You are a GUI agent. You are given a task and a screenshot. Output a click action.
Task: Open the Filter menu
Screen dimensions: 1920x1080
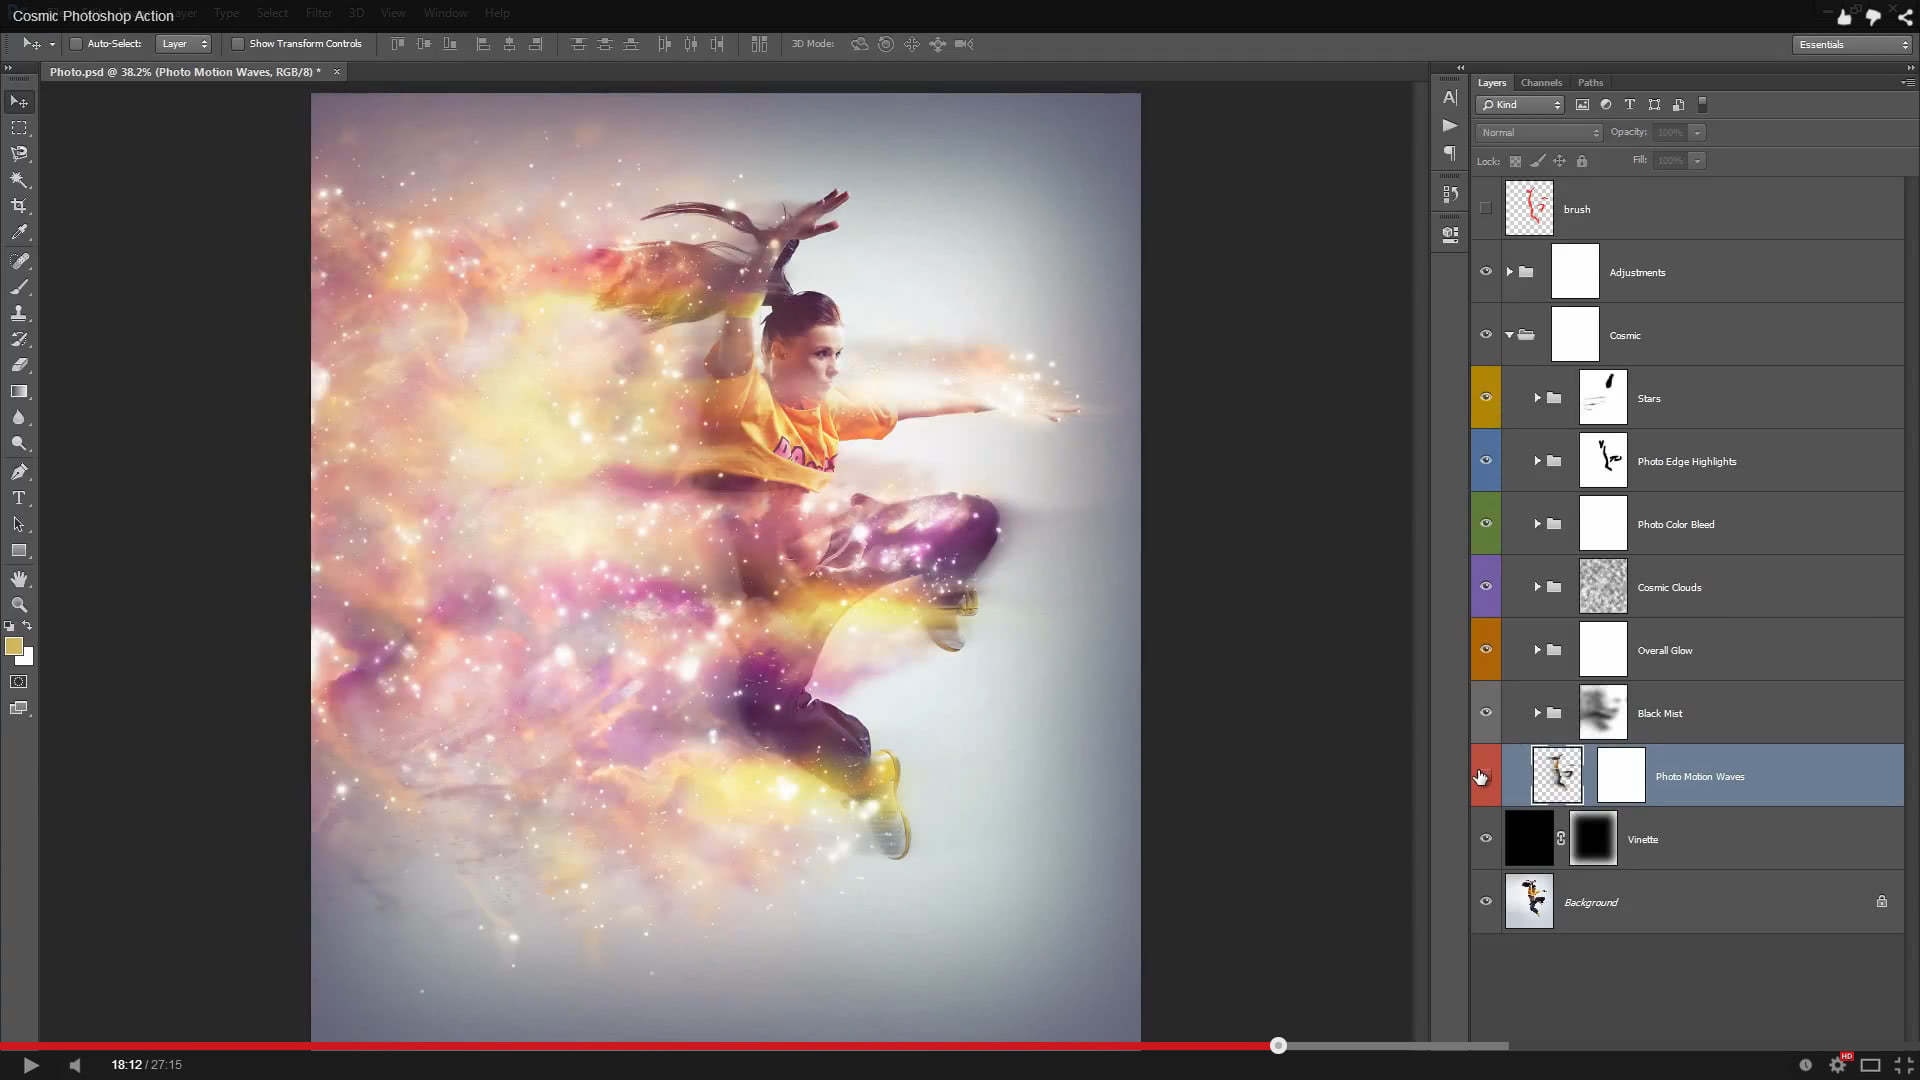(319, 13)
